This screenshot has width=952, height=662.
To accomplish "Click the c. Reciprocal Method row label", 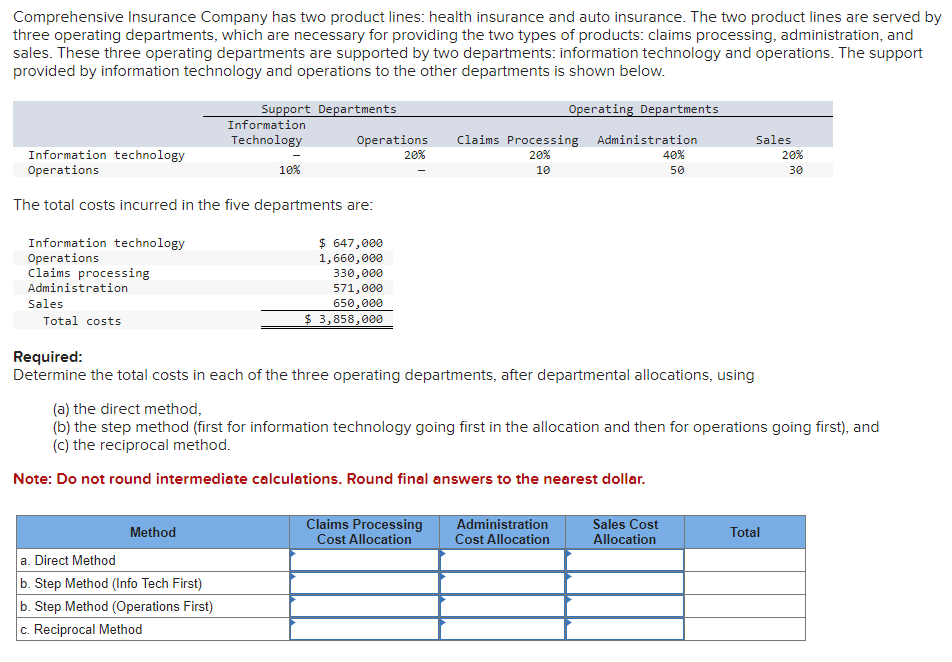I will 80,628.
